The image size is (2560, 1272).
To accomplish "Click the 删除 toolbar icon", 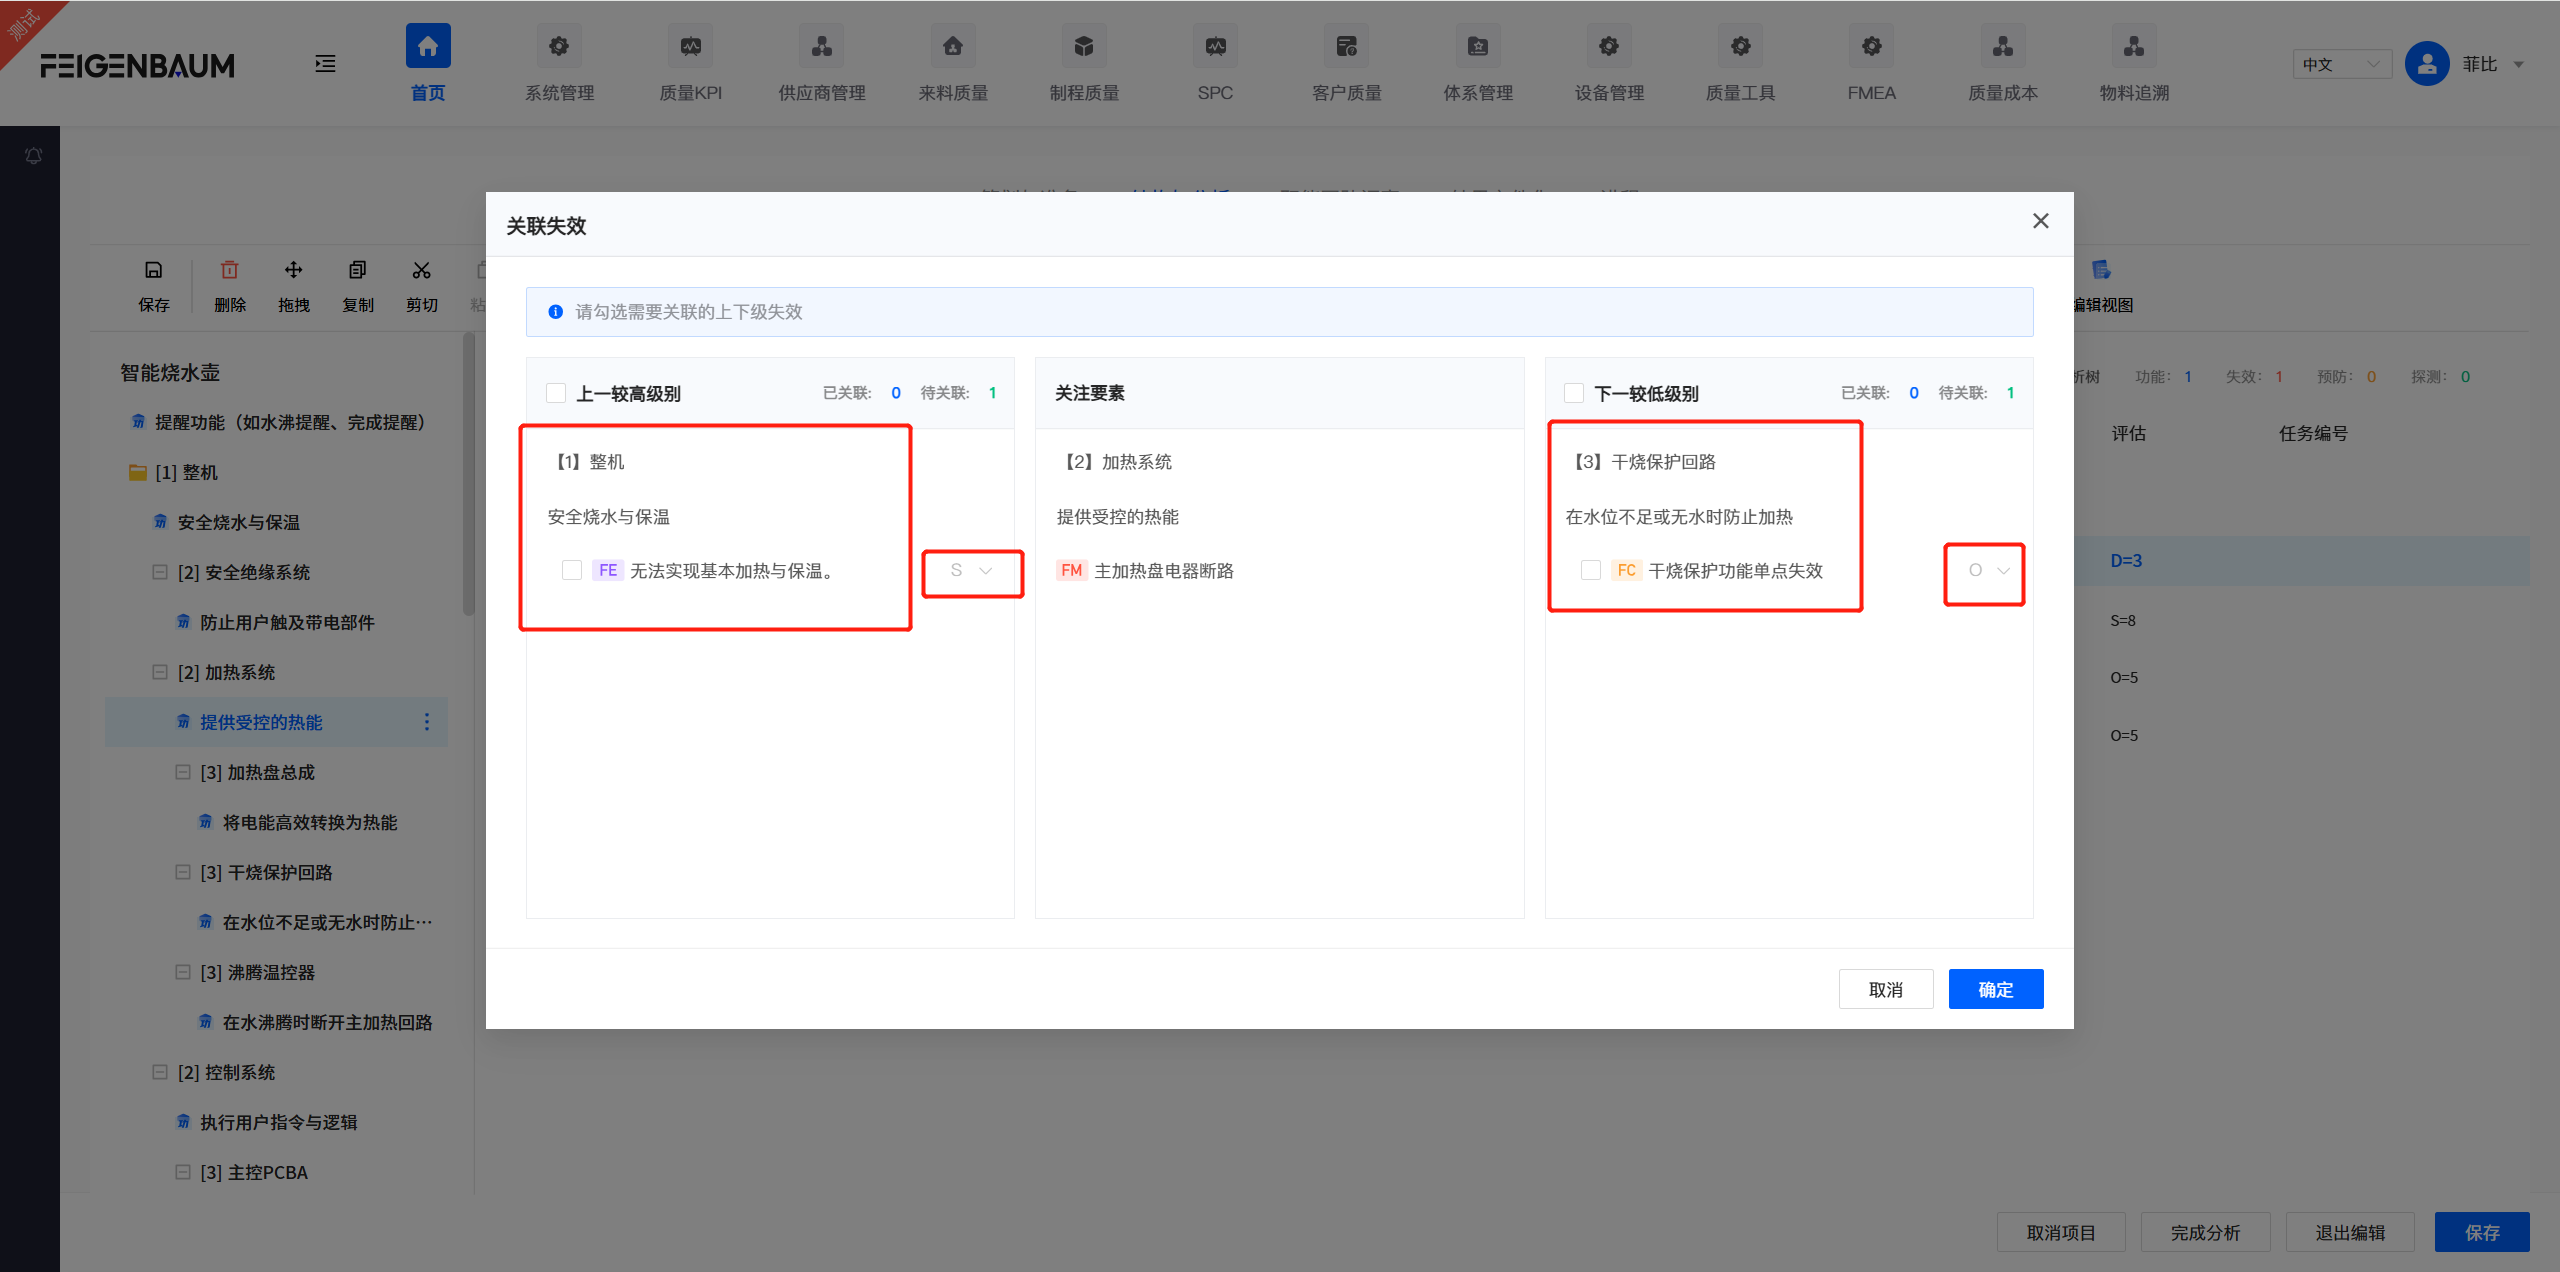I will click(x=229, y=283).
